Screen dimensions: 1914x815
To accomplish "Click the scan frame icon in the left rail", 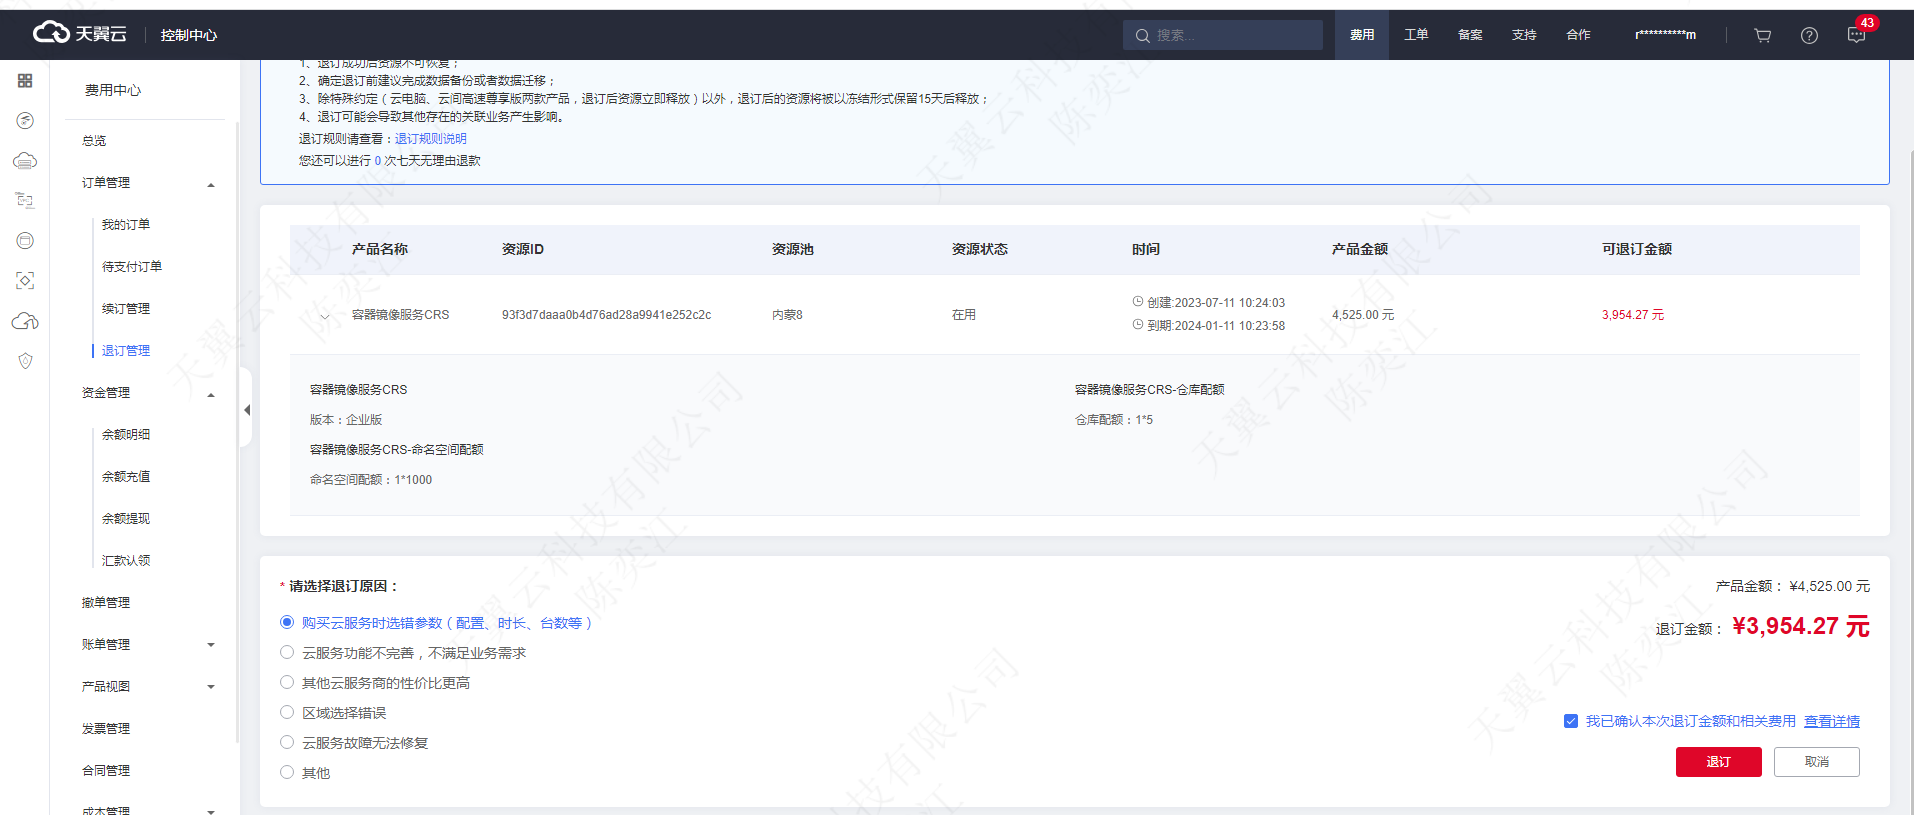I will pos(25,280).
